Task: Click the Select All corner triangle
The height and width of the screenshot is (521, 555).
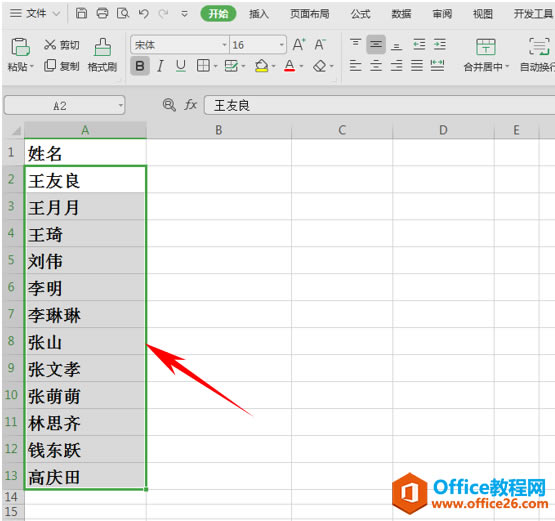Action: [16, 131]
